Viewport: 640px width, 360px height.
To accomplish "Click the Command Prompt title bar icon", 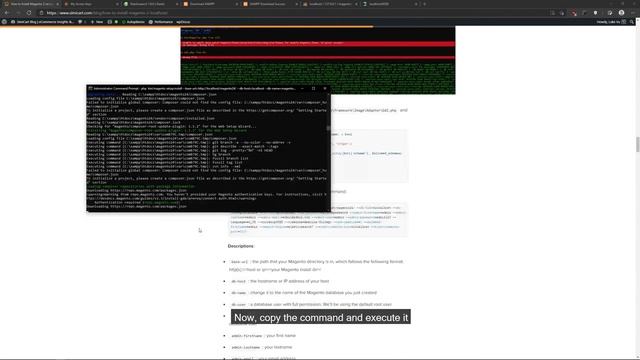I will point(90,88).
